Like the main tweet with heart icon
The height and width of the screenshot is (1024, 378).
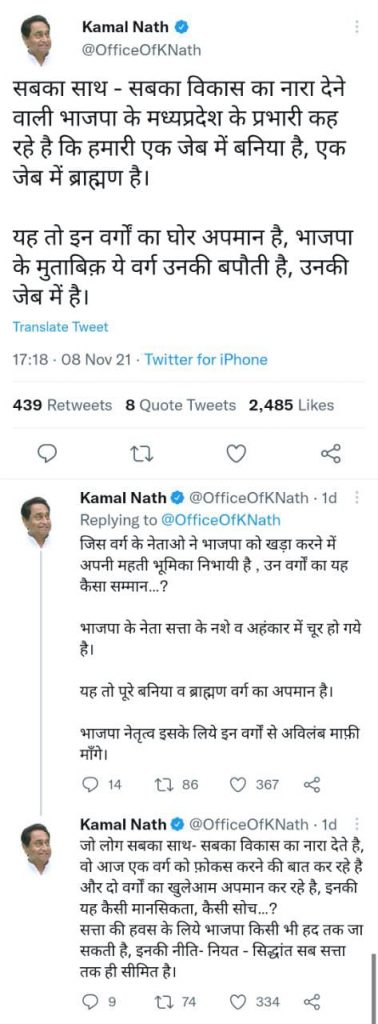click(236, 453)
